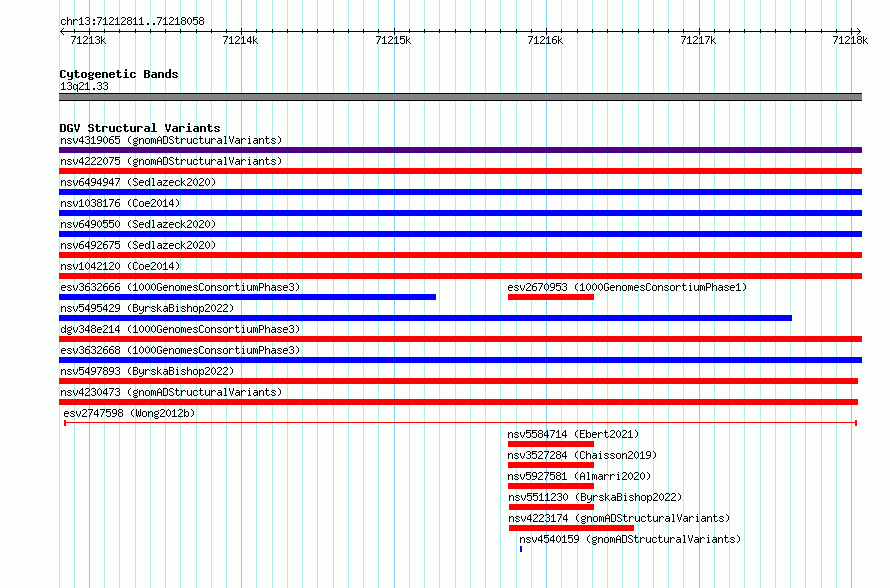
Task: Click the chr13:71212811..71218058 coordinate label
Action: (132, 22)
